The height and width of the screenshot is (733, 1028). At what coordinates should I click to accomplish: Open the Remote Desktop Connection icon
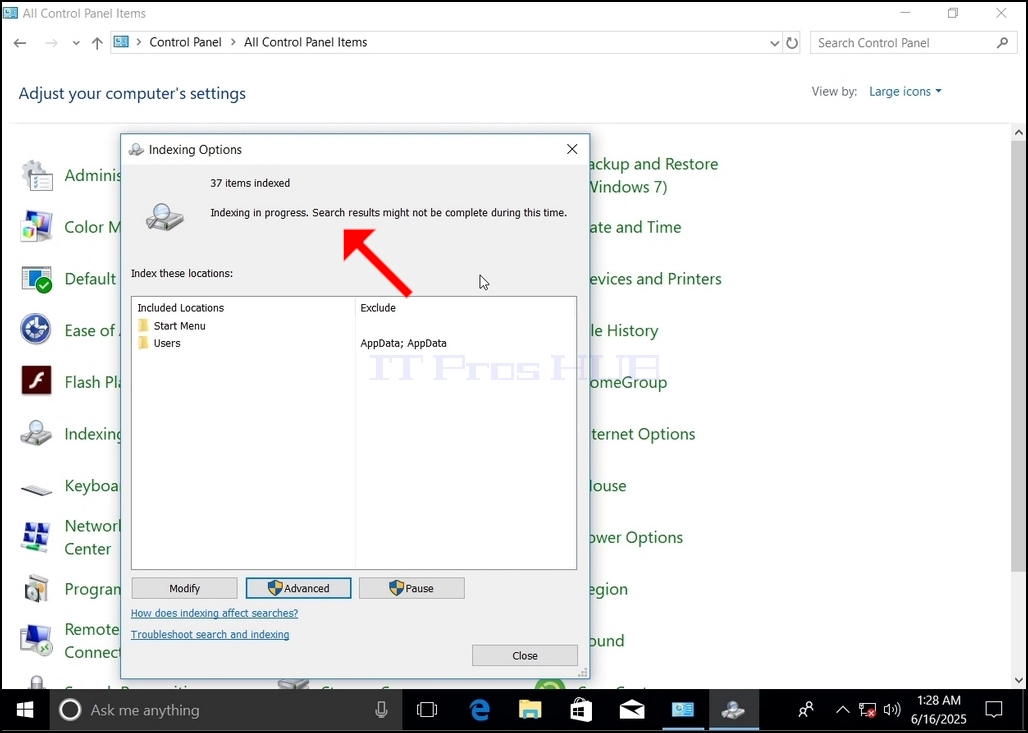pos(37,641)
